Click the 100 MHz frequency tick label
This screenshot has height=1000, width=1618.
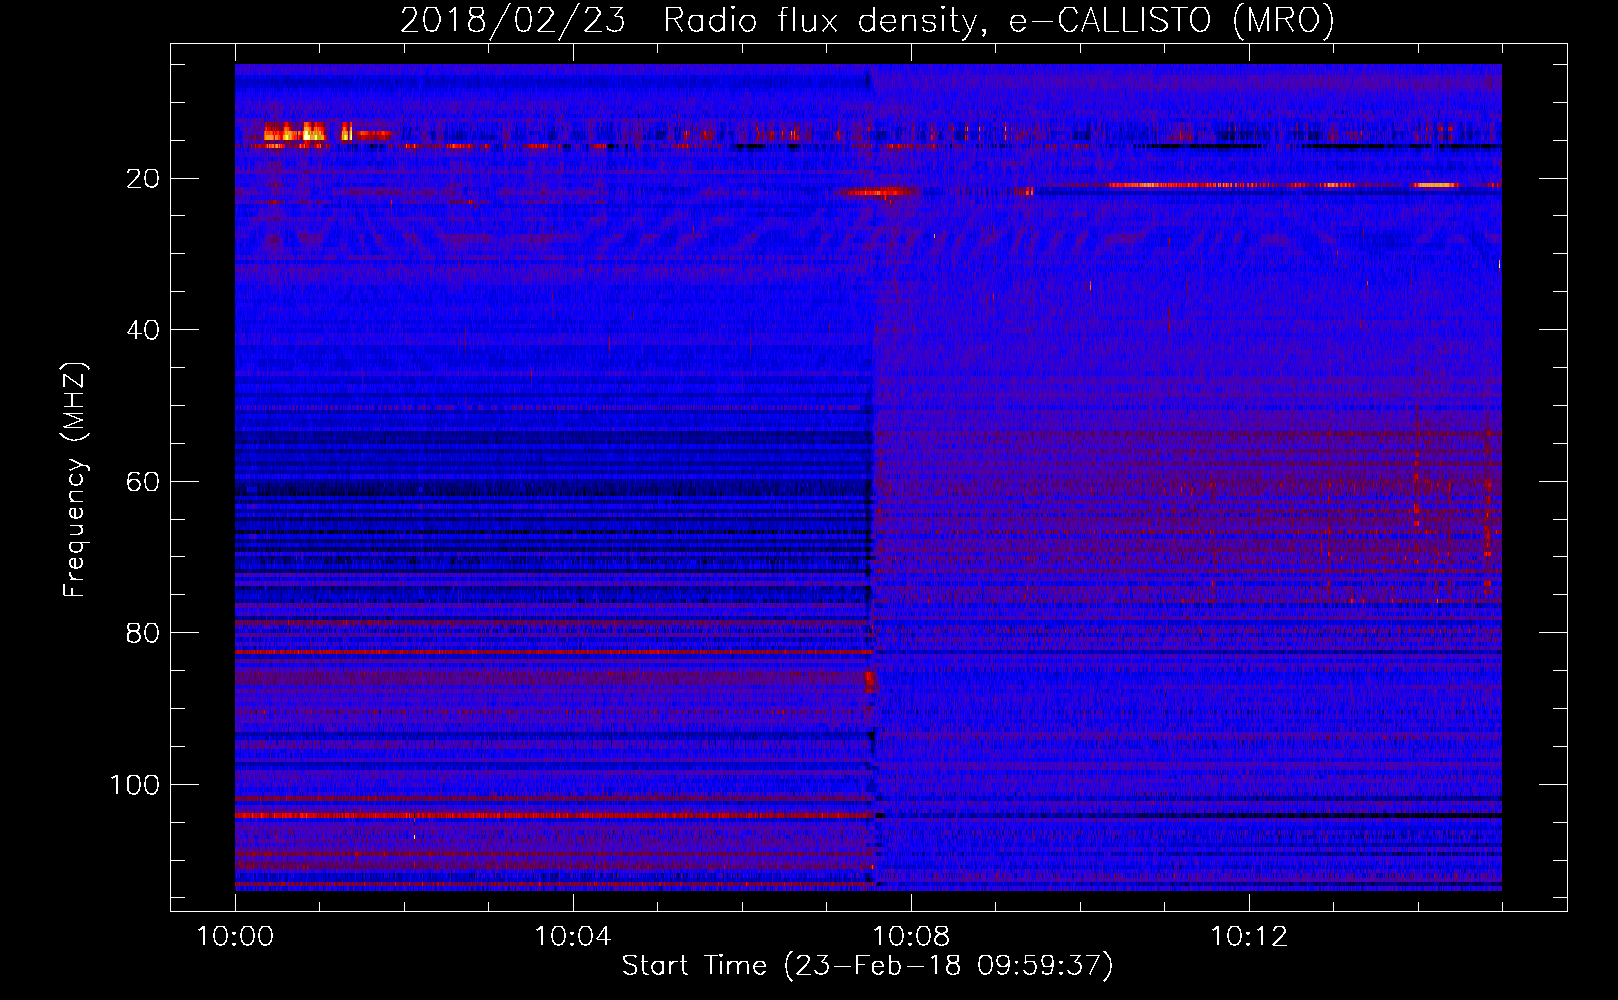134,785
